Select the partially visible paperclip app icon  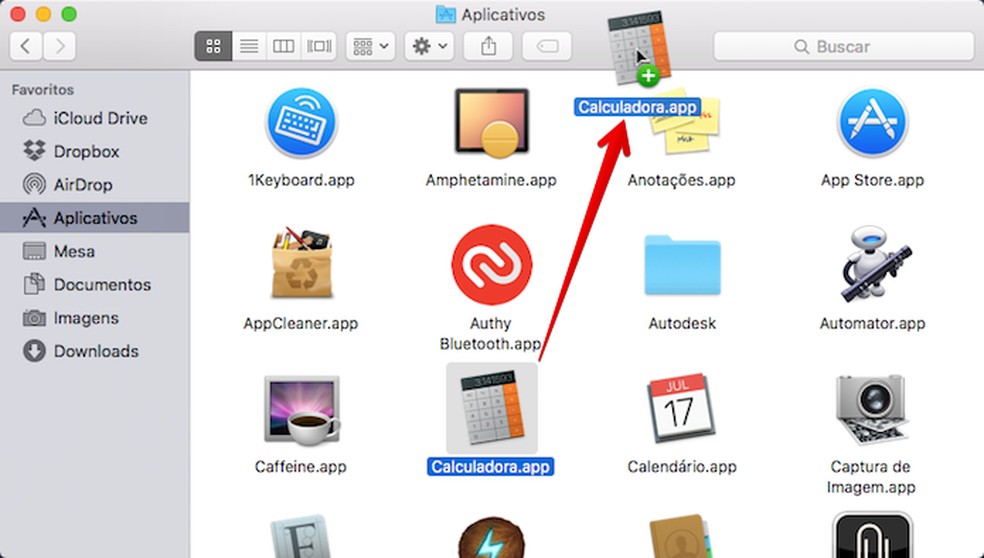click(872, 535)
